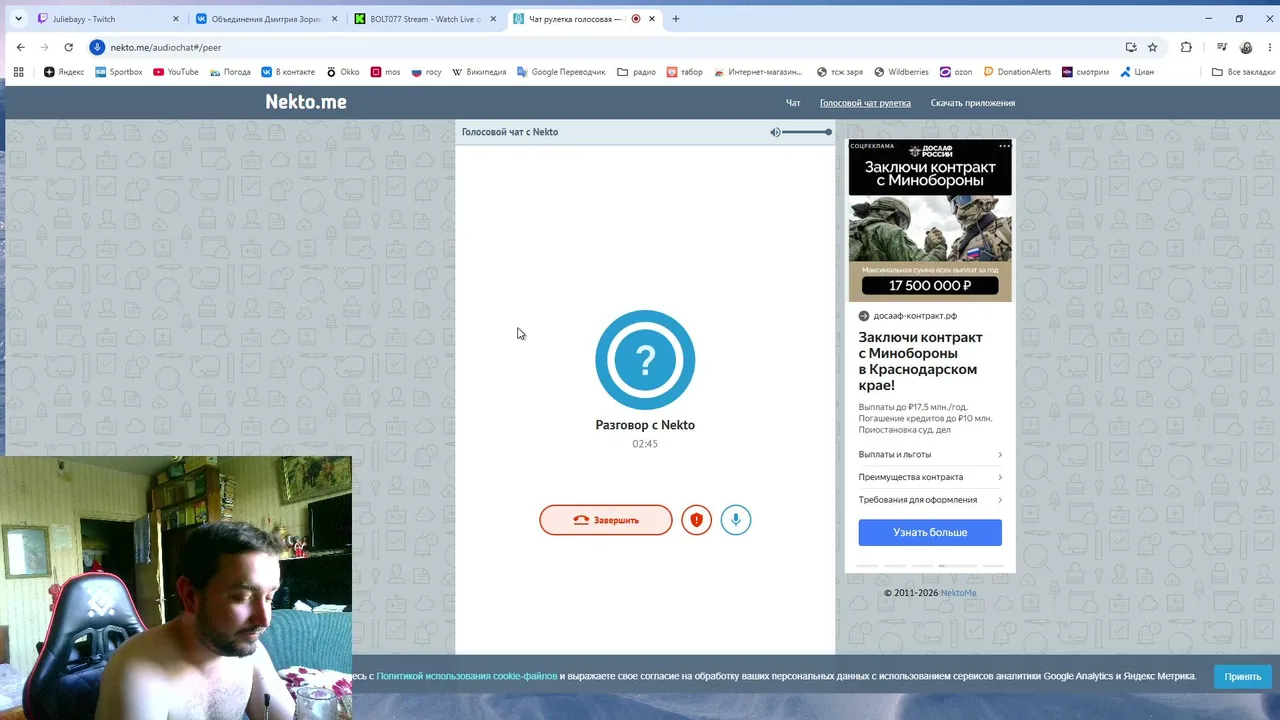Screen dimensions: 1280x720
Task: Open the browser extensions menu
Action: [1186, 47]
